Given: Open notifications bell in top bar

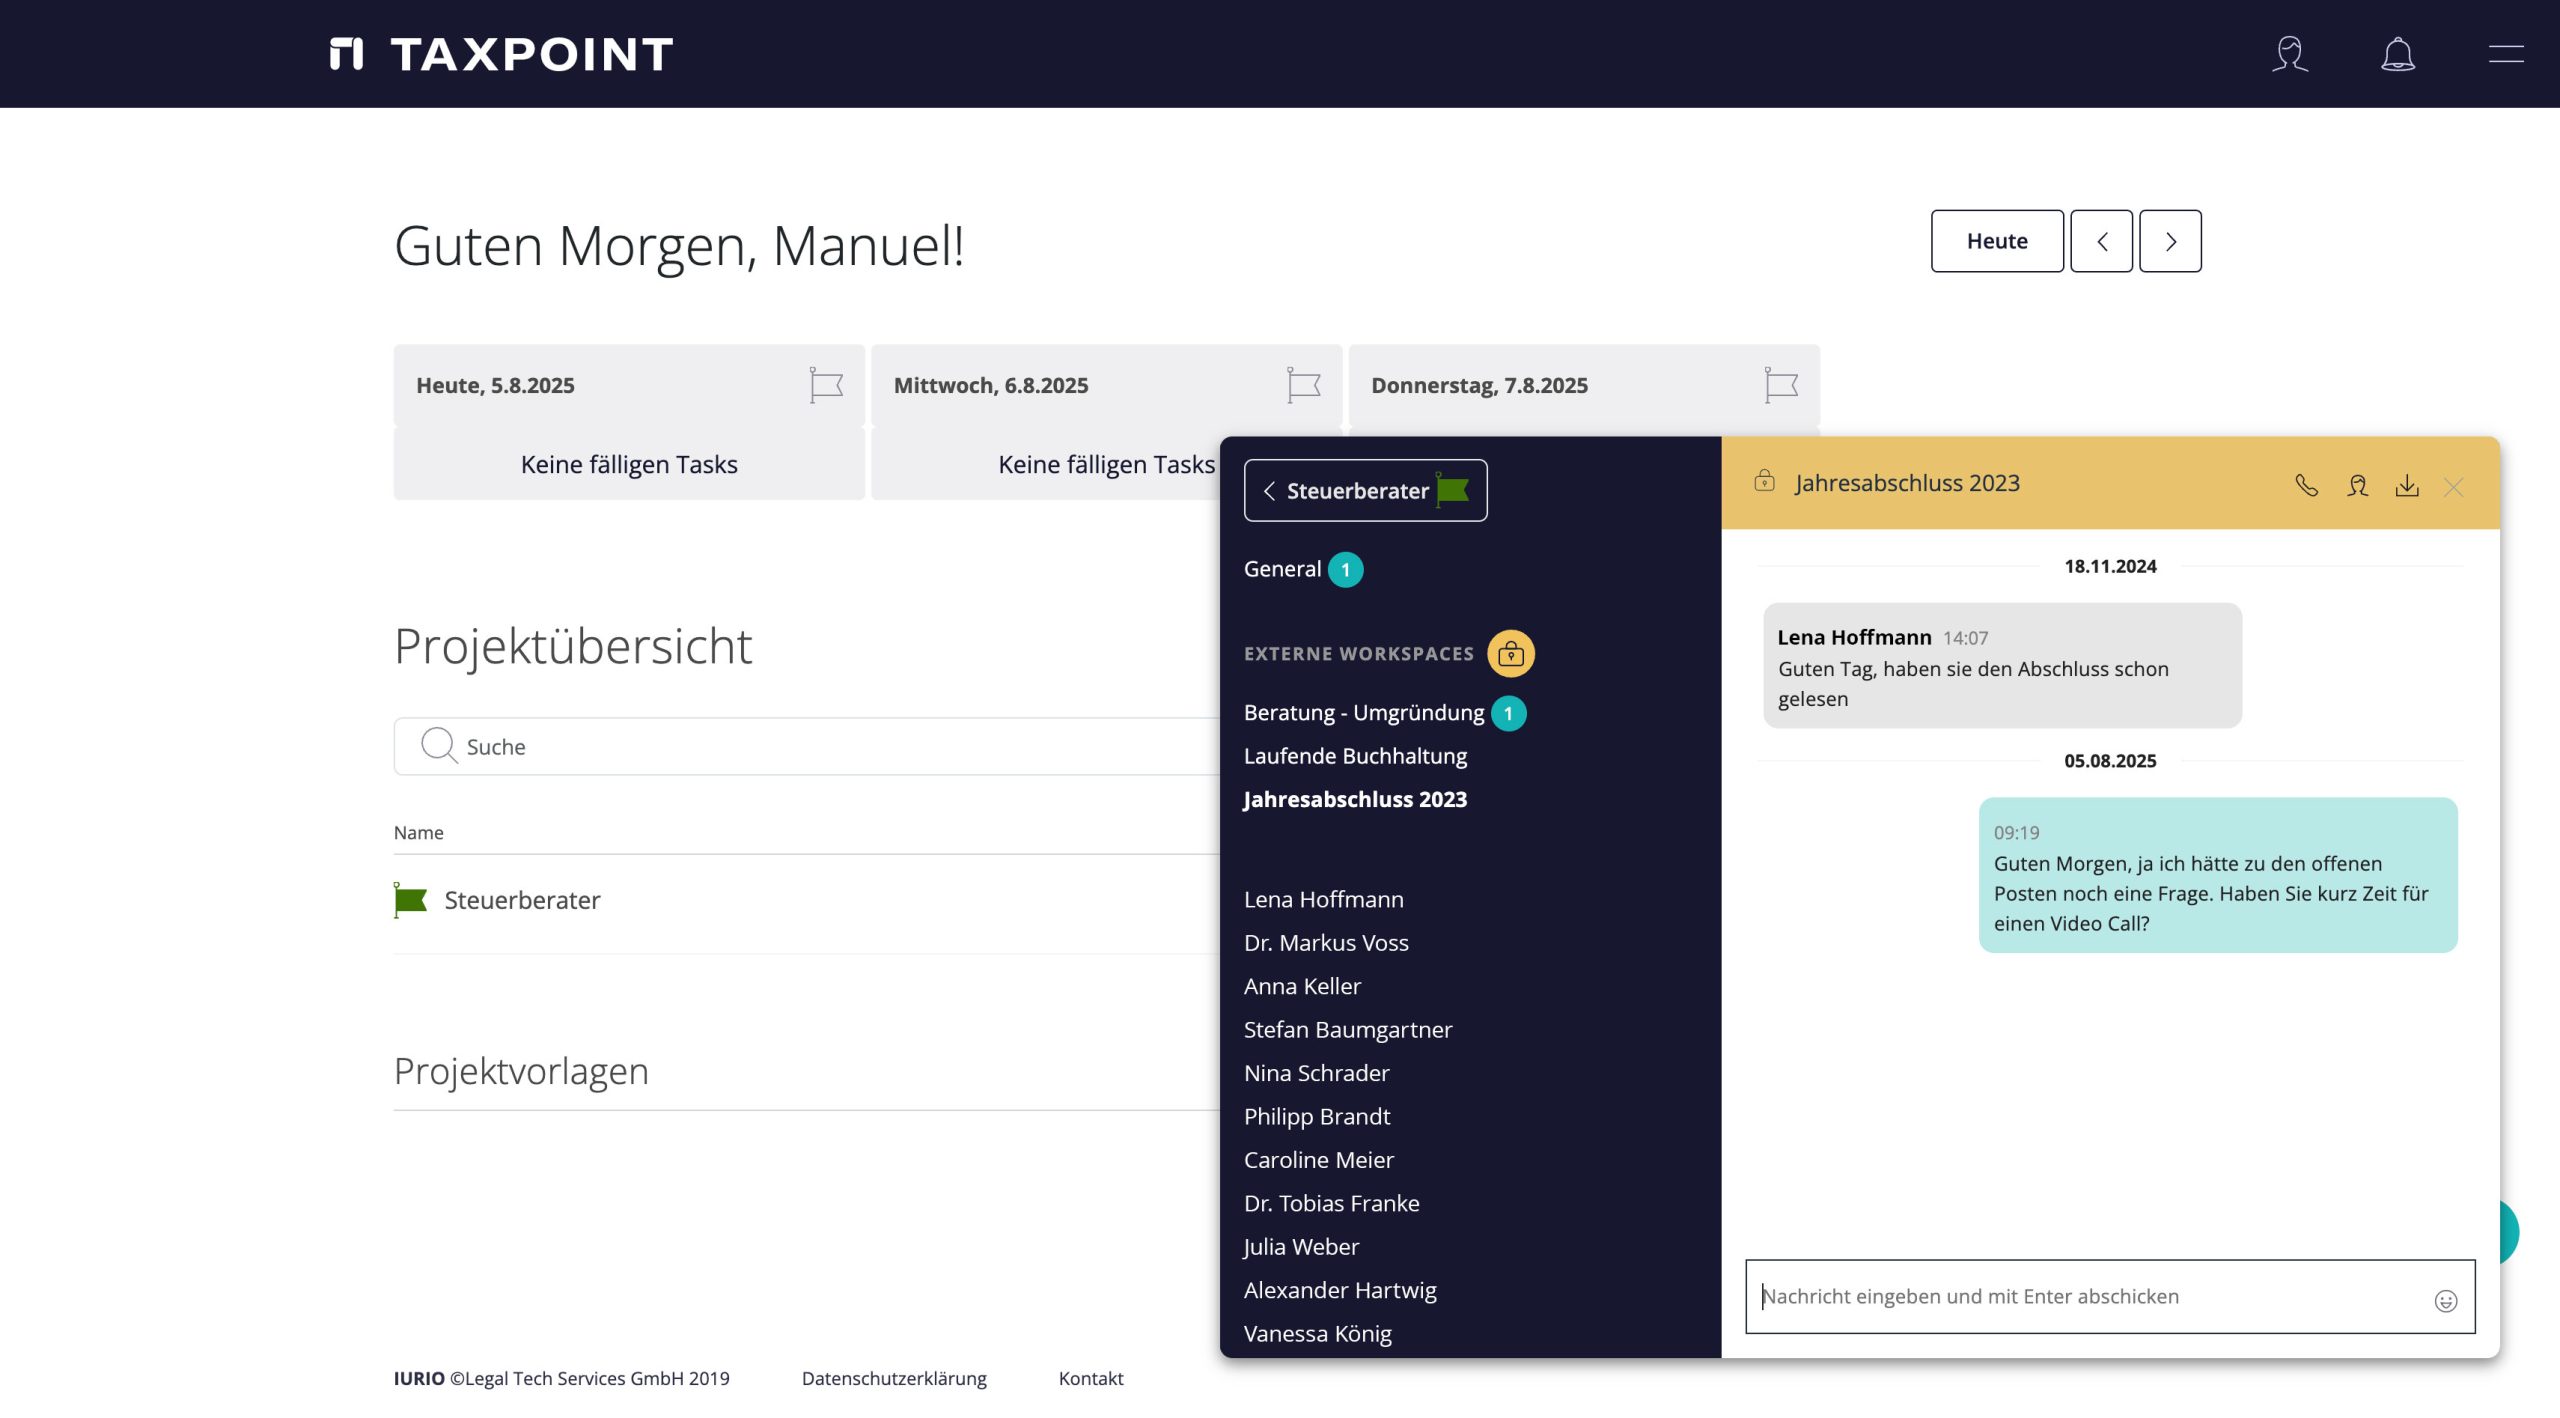Looking at the screenshot, I should pyautogui.click(x=2397, y=54).
